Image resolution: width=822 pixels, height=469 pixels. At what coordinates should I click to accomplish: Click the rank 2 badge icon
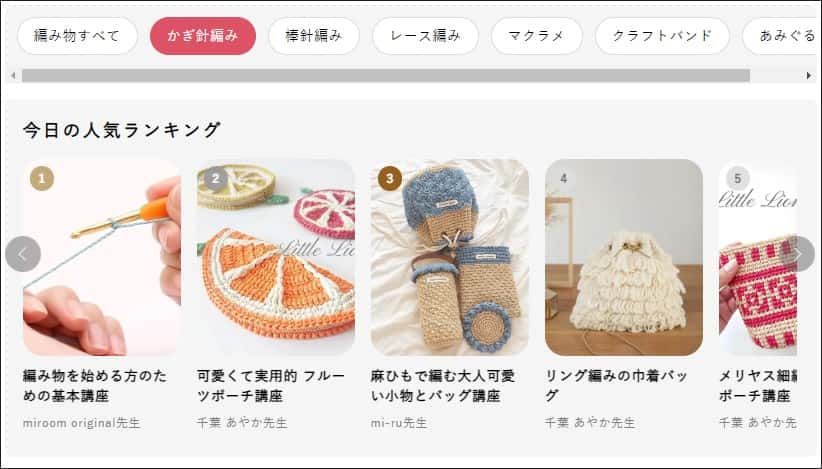tap(215, 179)
